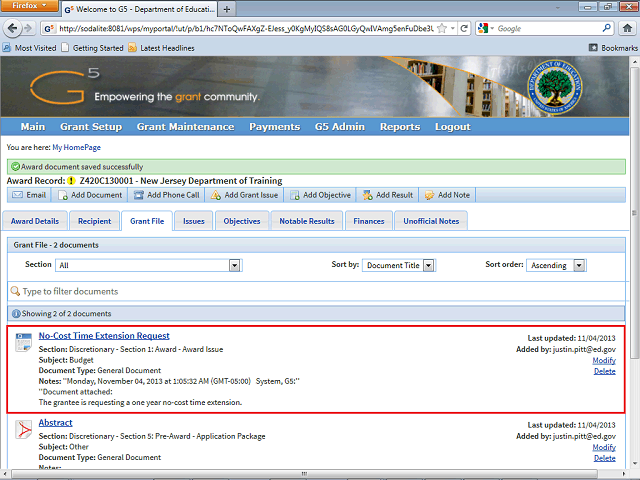640x480 pixels.
Task: Click the Type to filter documents field
Action: 316,291
